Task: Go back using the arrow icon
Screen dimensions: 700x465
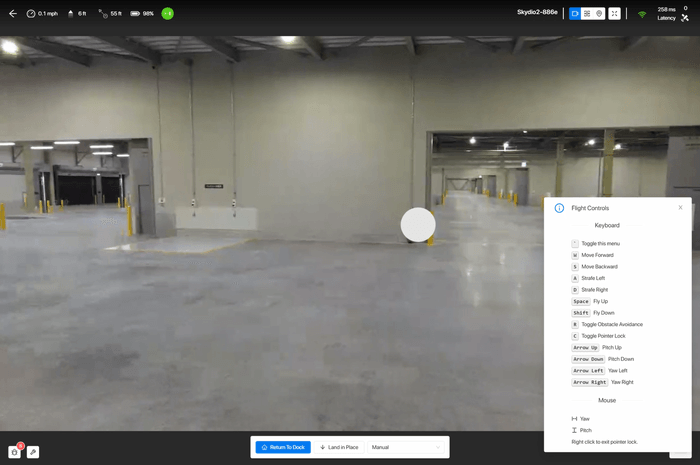Action: coord(13,13)
